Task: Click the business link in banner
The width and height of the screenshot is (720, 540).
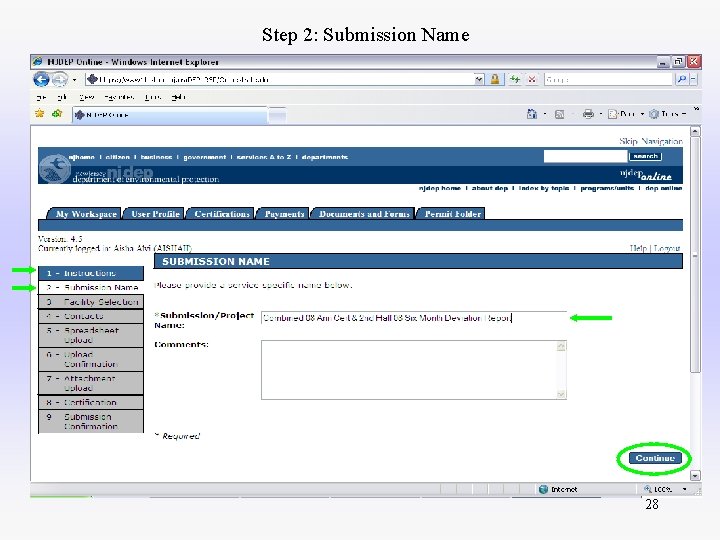Action: tap(156, 157)
